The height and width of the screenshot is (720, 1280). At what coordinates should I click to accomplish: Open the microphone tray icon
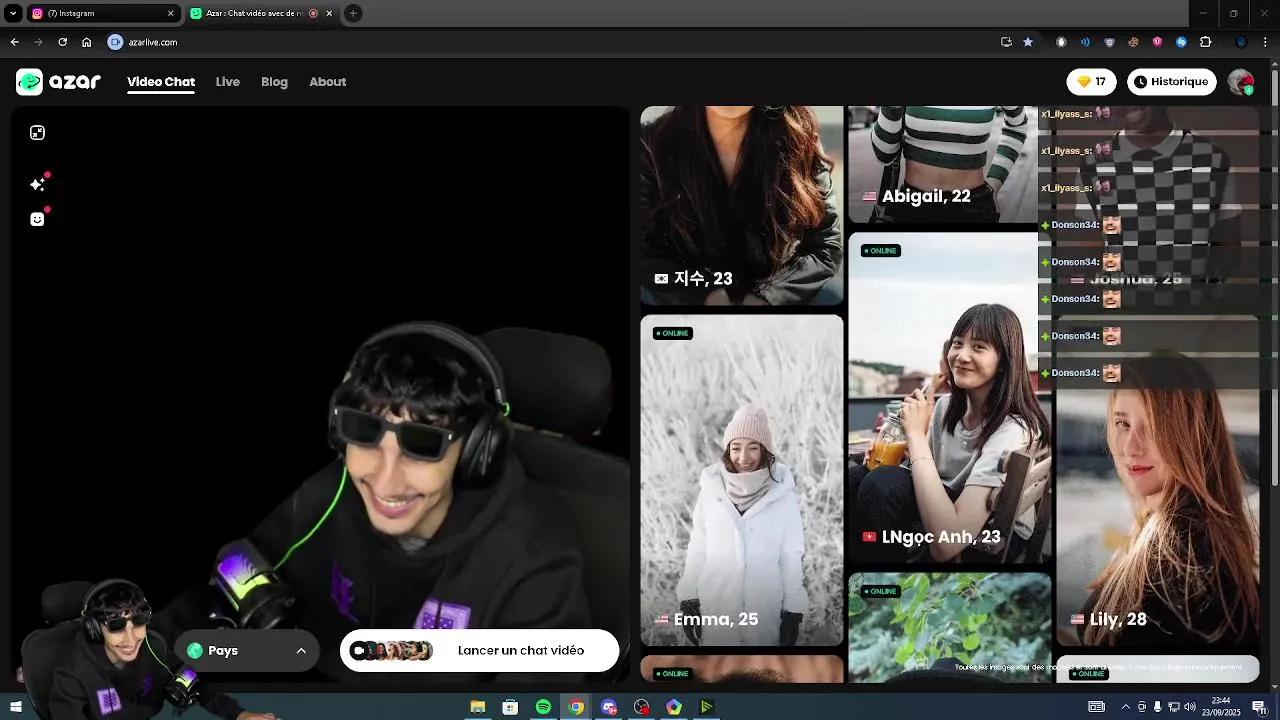(1157, 707)
